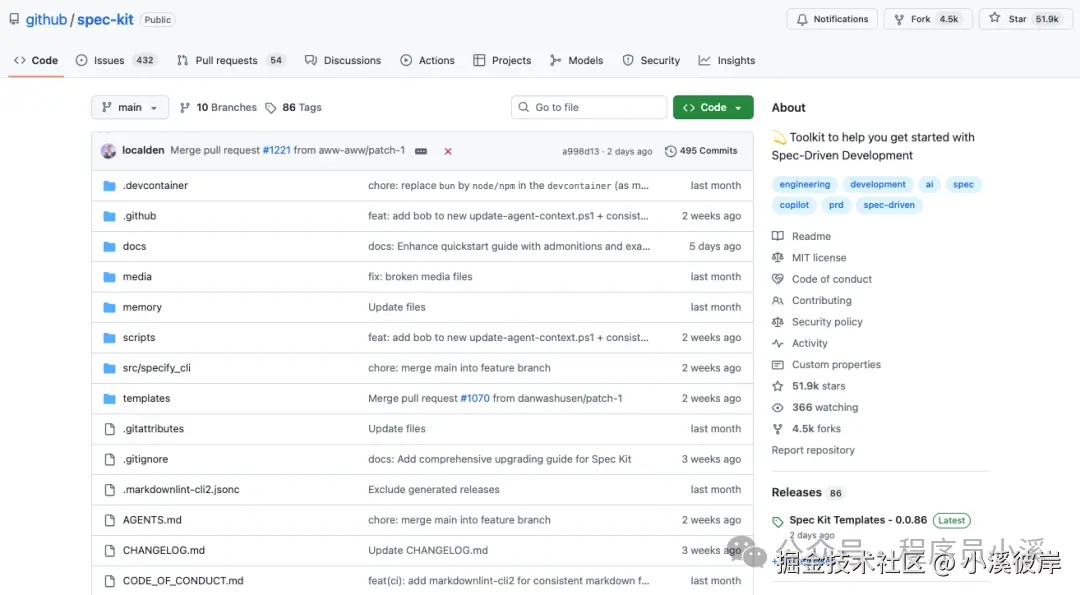Viewport: 1080px width, 595px height.
Task: Click the Notifications bell icon
Action: coord(801,19)
